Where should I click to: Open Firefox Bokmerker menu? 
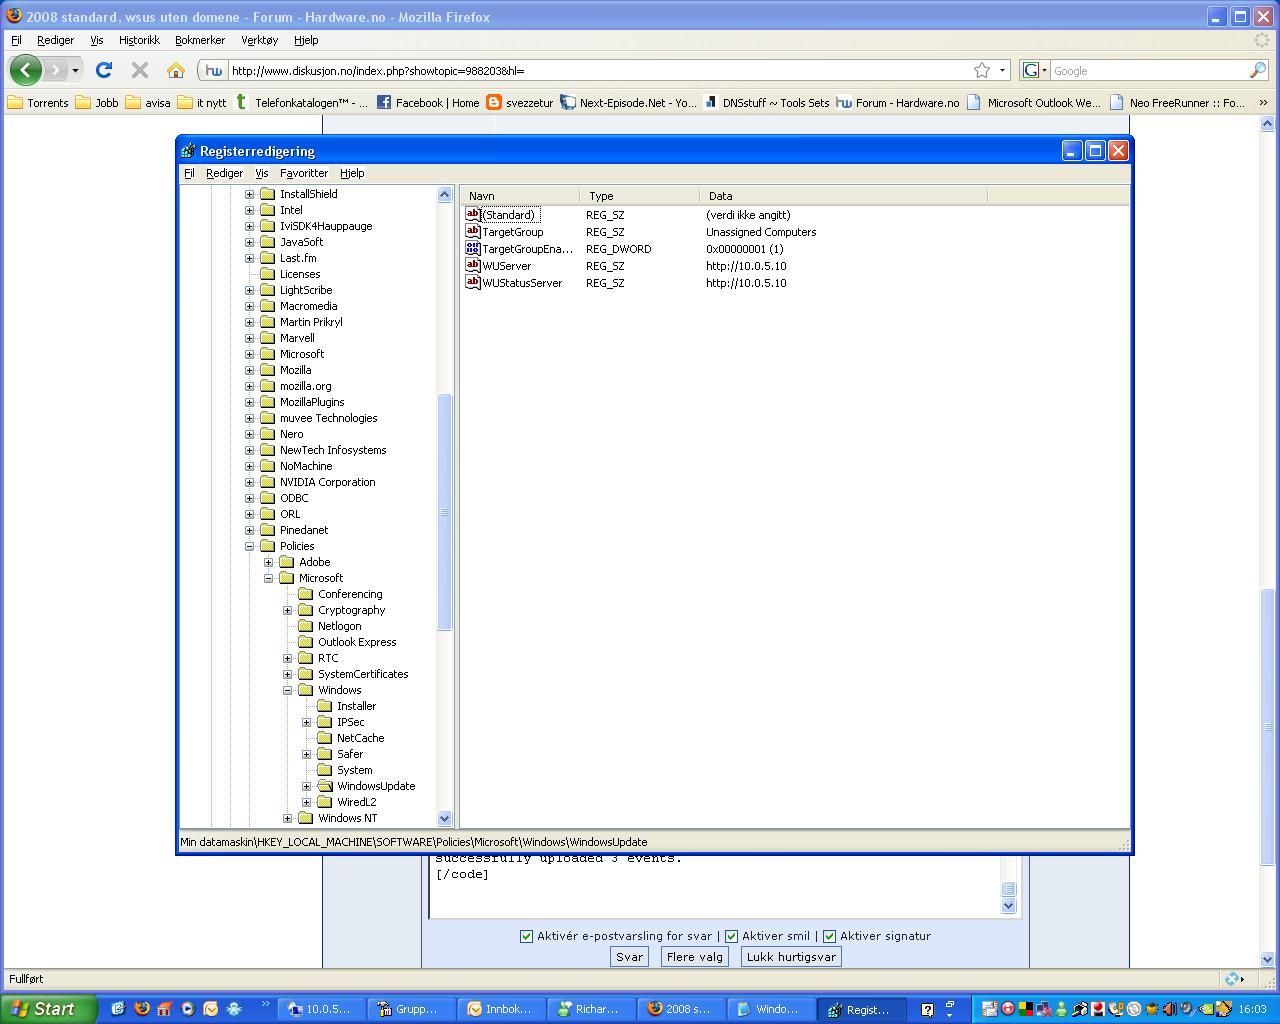coord(200,40)
